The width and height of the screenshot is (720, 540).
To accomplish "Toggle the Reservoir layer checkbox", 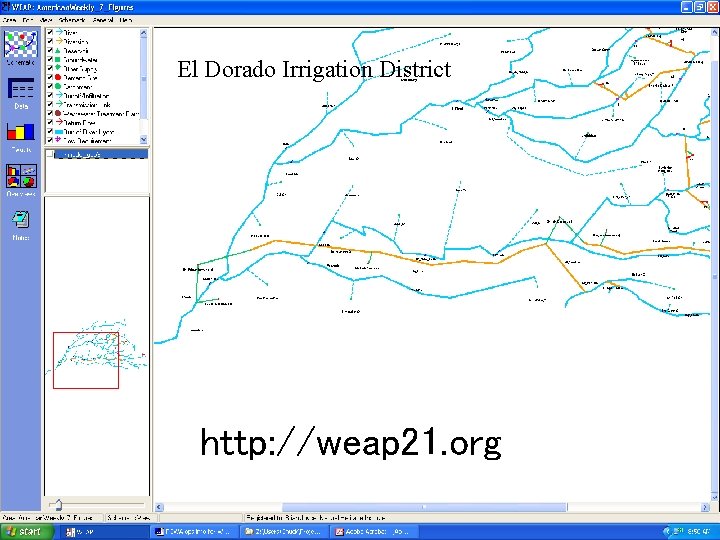I will coord(50,51).
